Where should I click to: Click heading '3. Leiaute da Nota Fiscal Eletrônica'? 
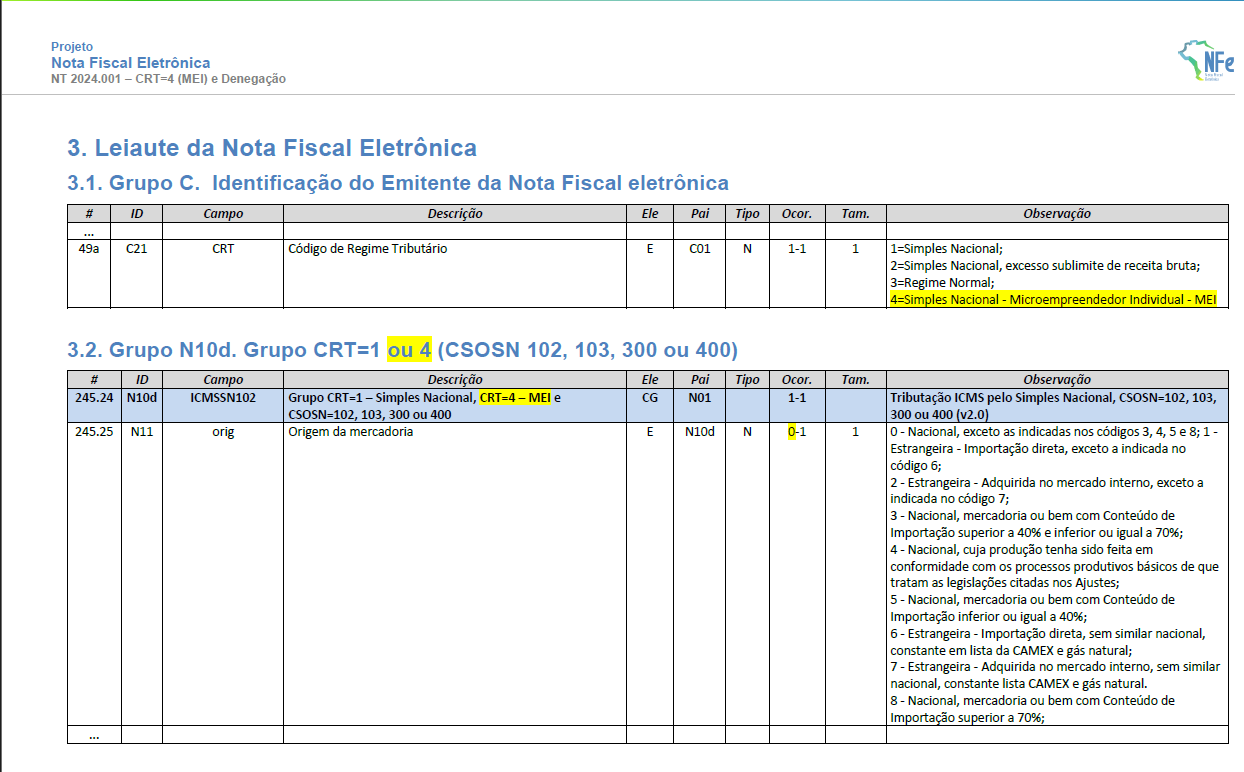point(272,148)
